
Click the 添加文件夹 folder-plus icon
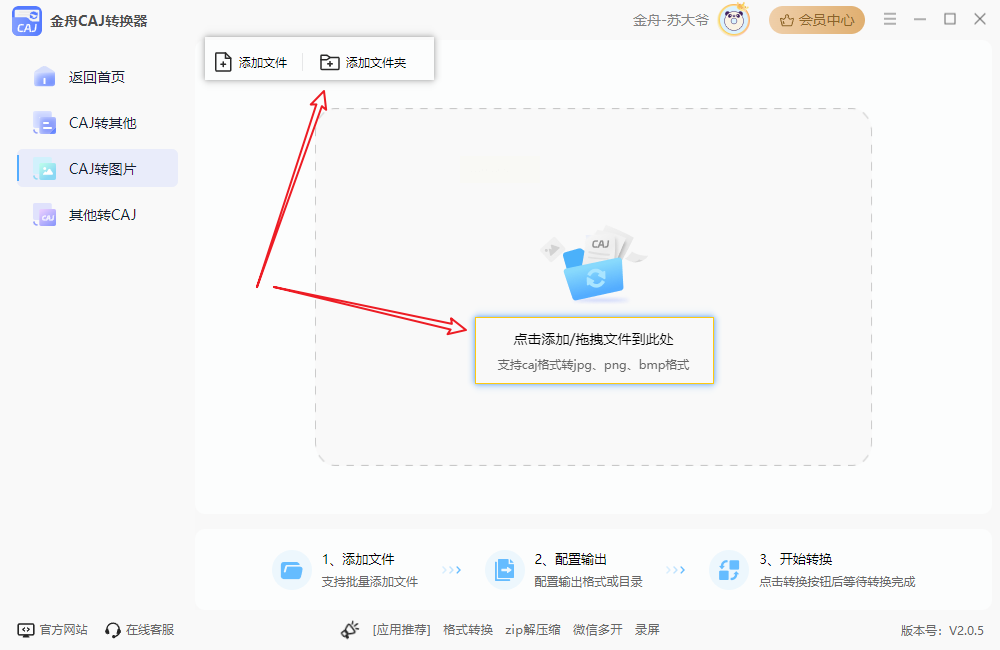(x=329, y=62)
